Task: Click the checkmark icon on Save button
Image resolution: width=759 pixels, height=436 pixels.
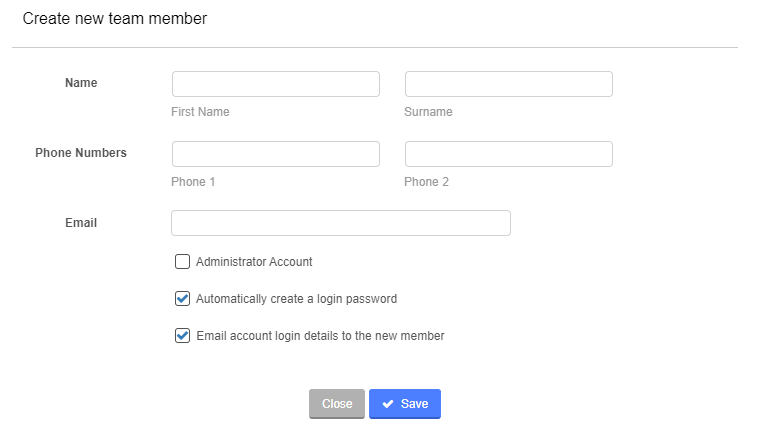Action: [388, 404]
